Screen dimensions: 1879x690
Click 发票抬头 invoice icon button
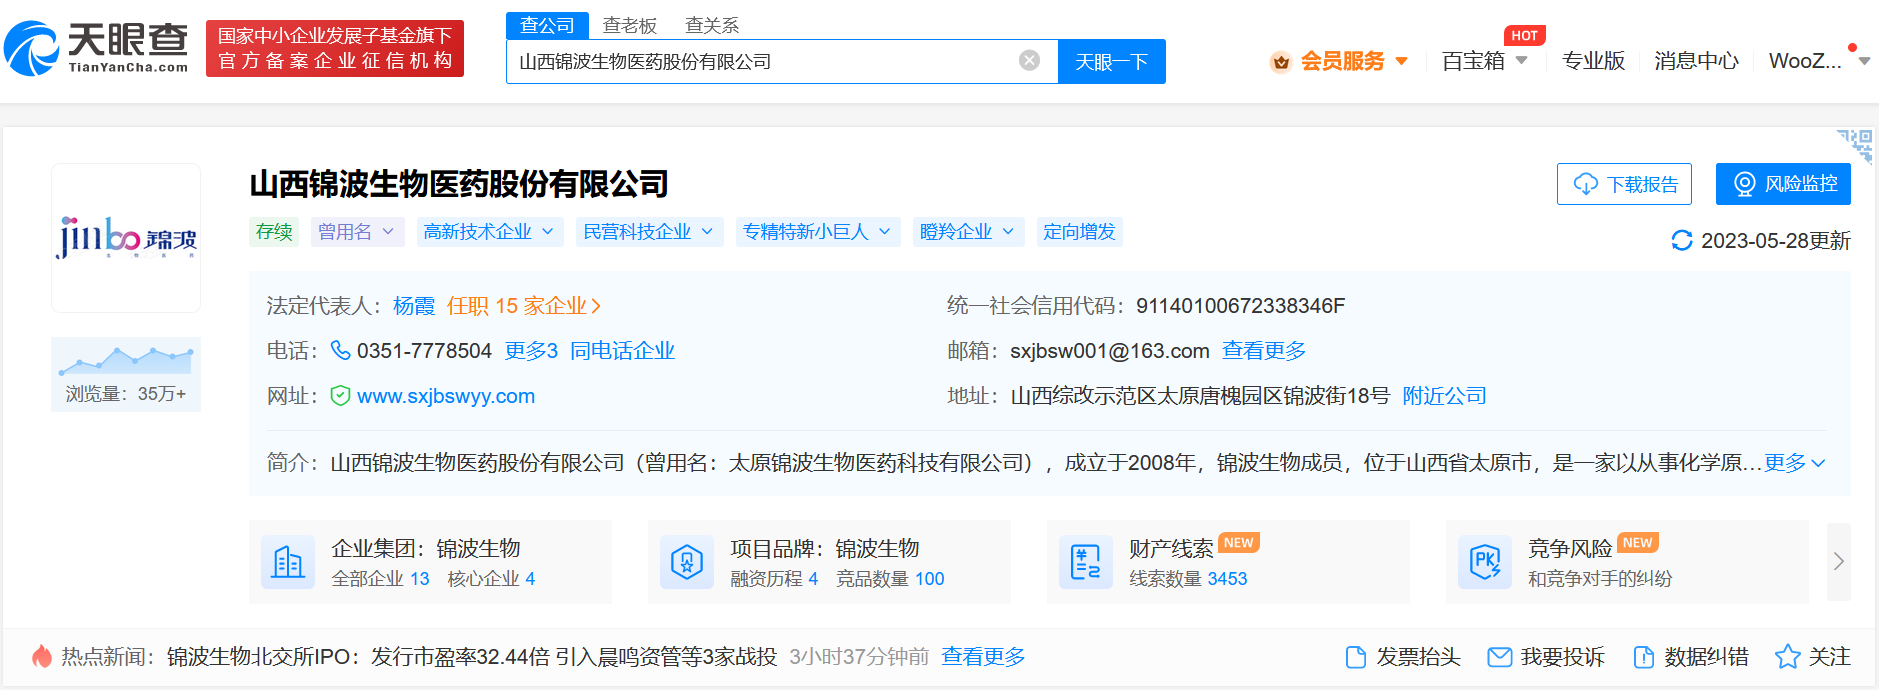point(1403,657)
